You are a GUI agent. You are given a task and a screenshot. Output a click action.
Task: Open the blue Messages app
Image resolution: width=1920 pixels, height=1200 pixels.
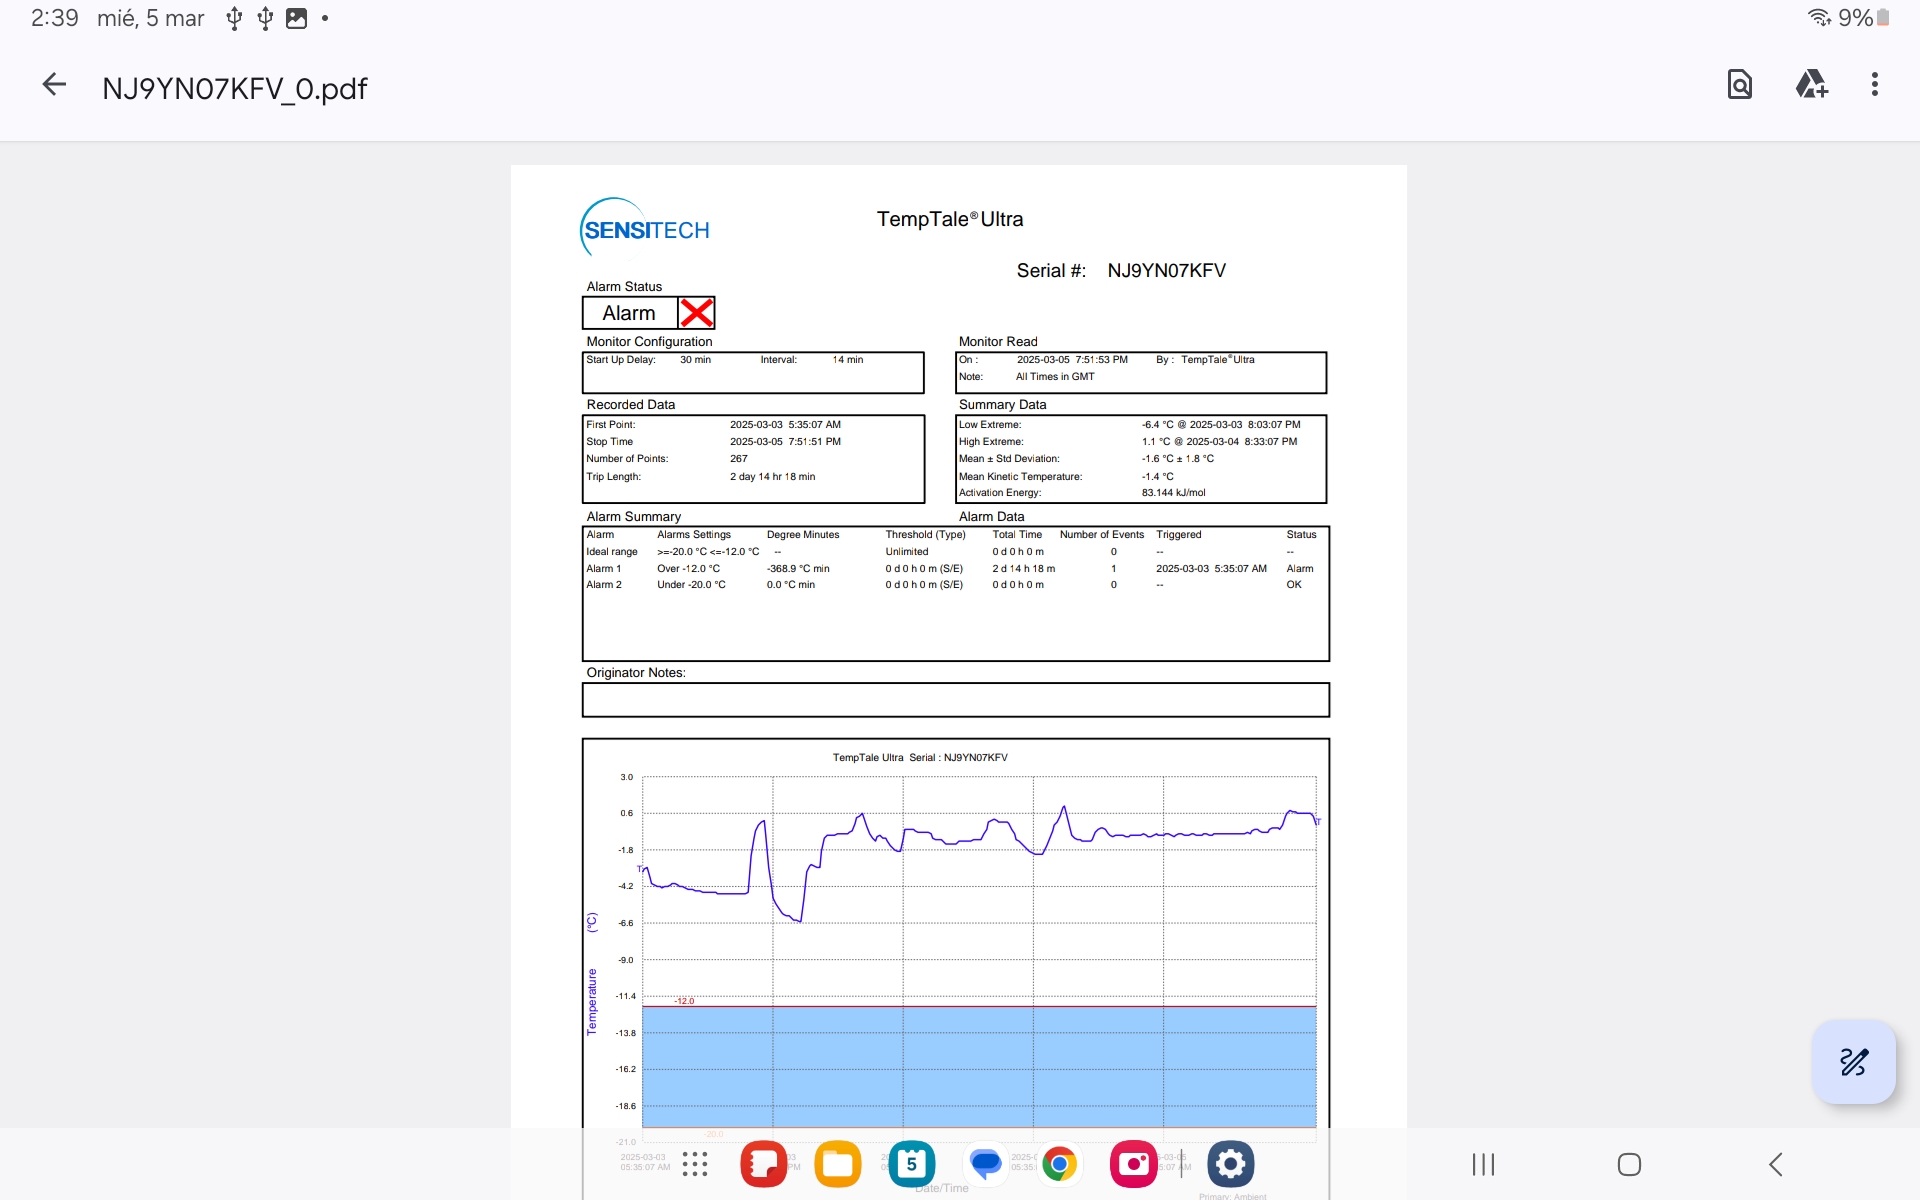986,1164
